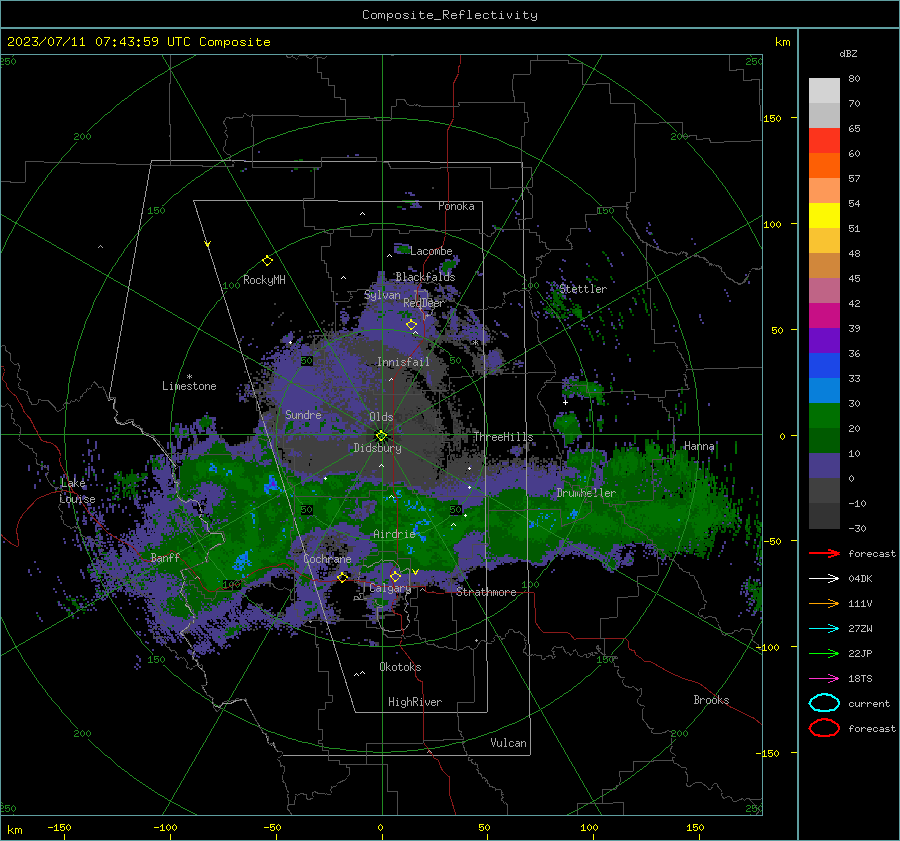Click the 39 dBZ magenta color swatch
This screenshot has width=900, height=841.
pyautogui.click(x=824, y=315)
